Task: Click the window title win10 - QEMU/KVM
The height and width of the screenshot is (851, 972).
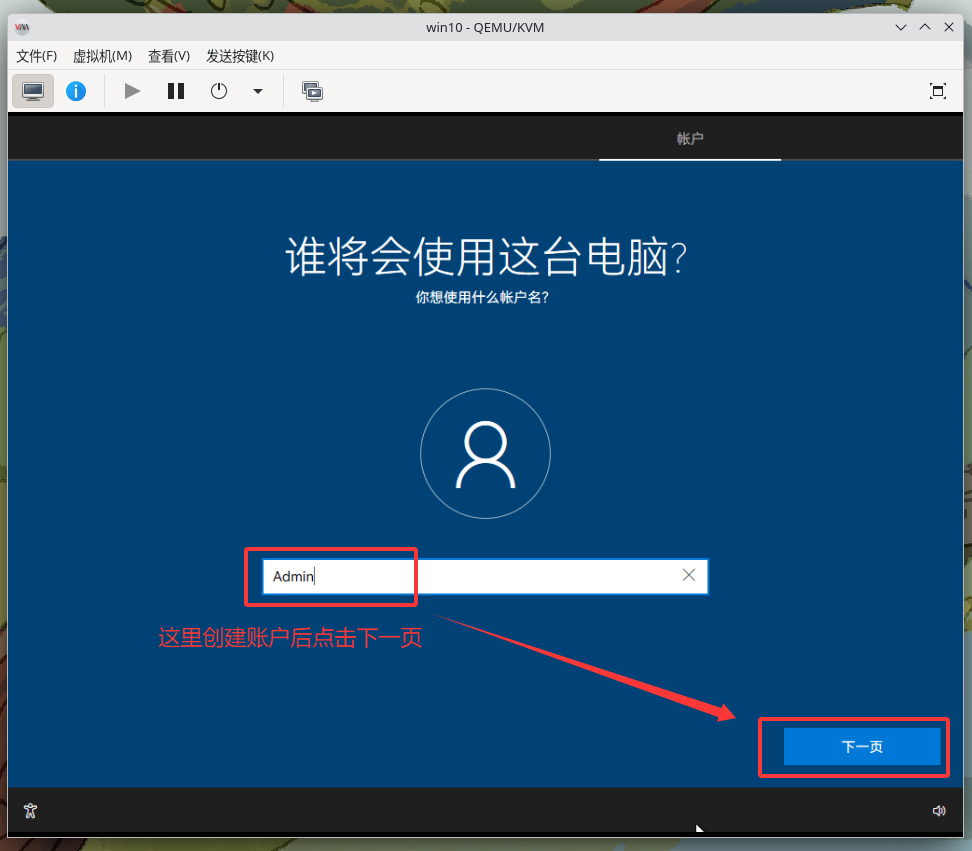Action: tap(485, 27)
